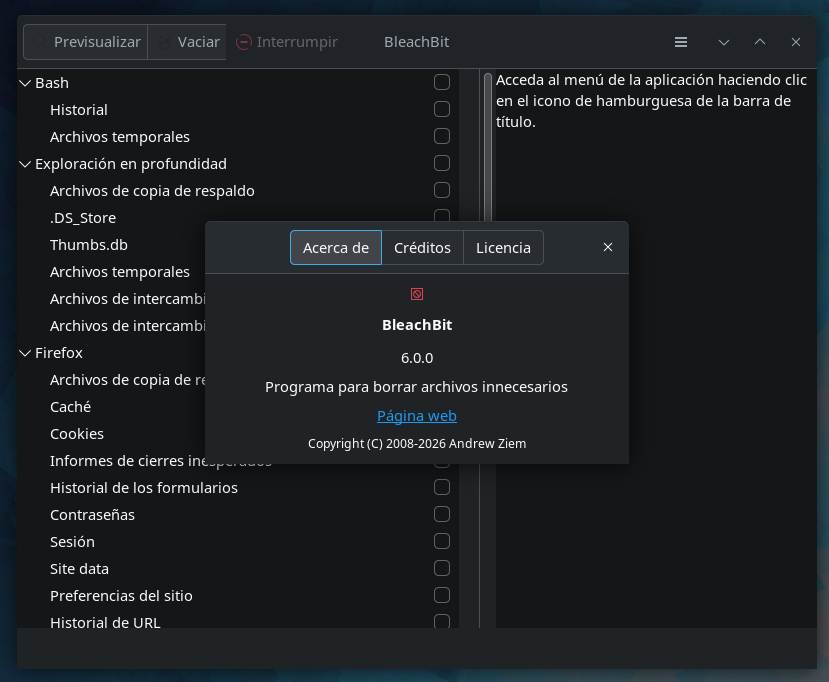Click the BleachBit logo in the About dialog
This screenshot has width=829, height=682.
(417, 293)
